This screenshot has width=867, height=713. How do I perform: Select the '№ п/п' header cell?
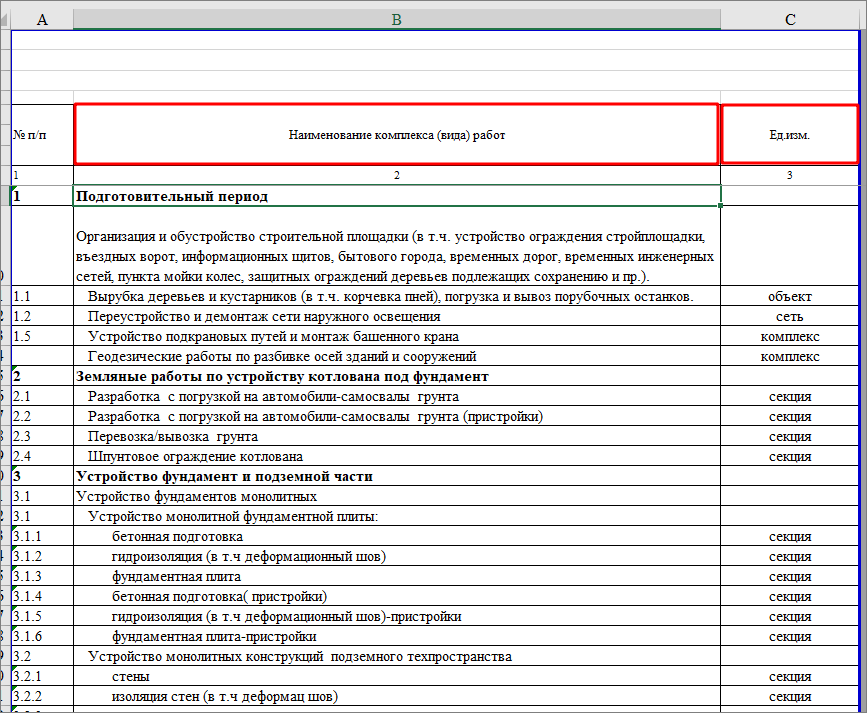[x=41, y=135]
